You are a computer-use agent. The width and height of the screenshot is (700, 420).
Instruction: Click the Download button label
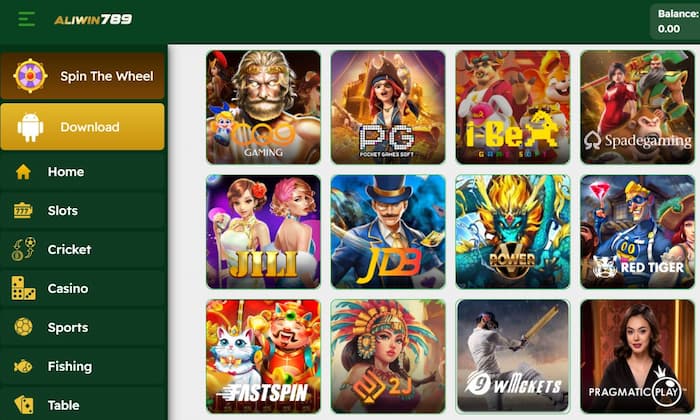tap(90, 127)
